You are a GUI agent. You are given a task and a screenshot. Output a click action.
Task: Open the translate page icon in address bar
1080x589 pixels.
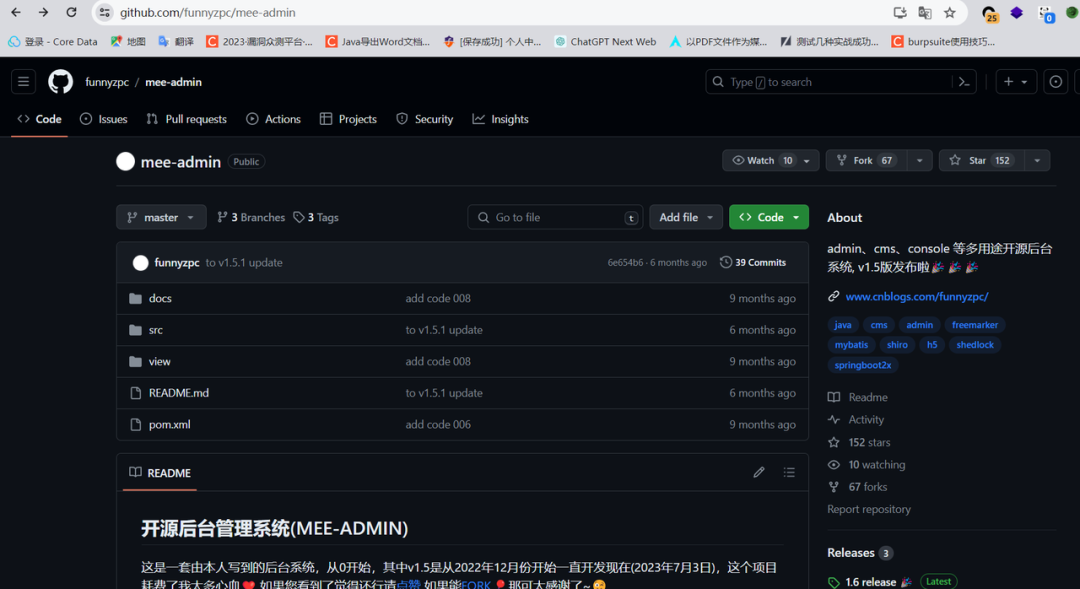[925, 12]
